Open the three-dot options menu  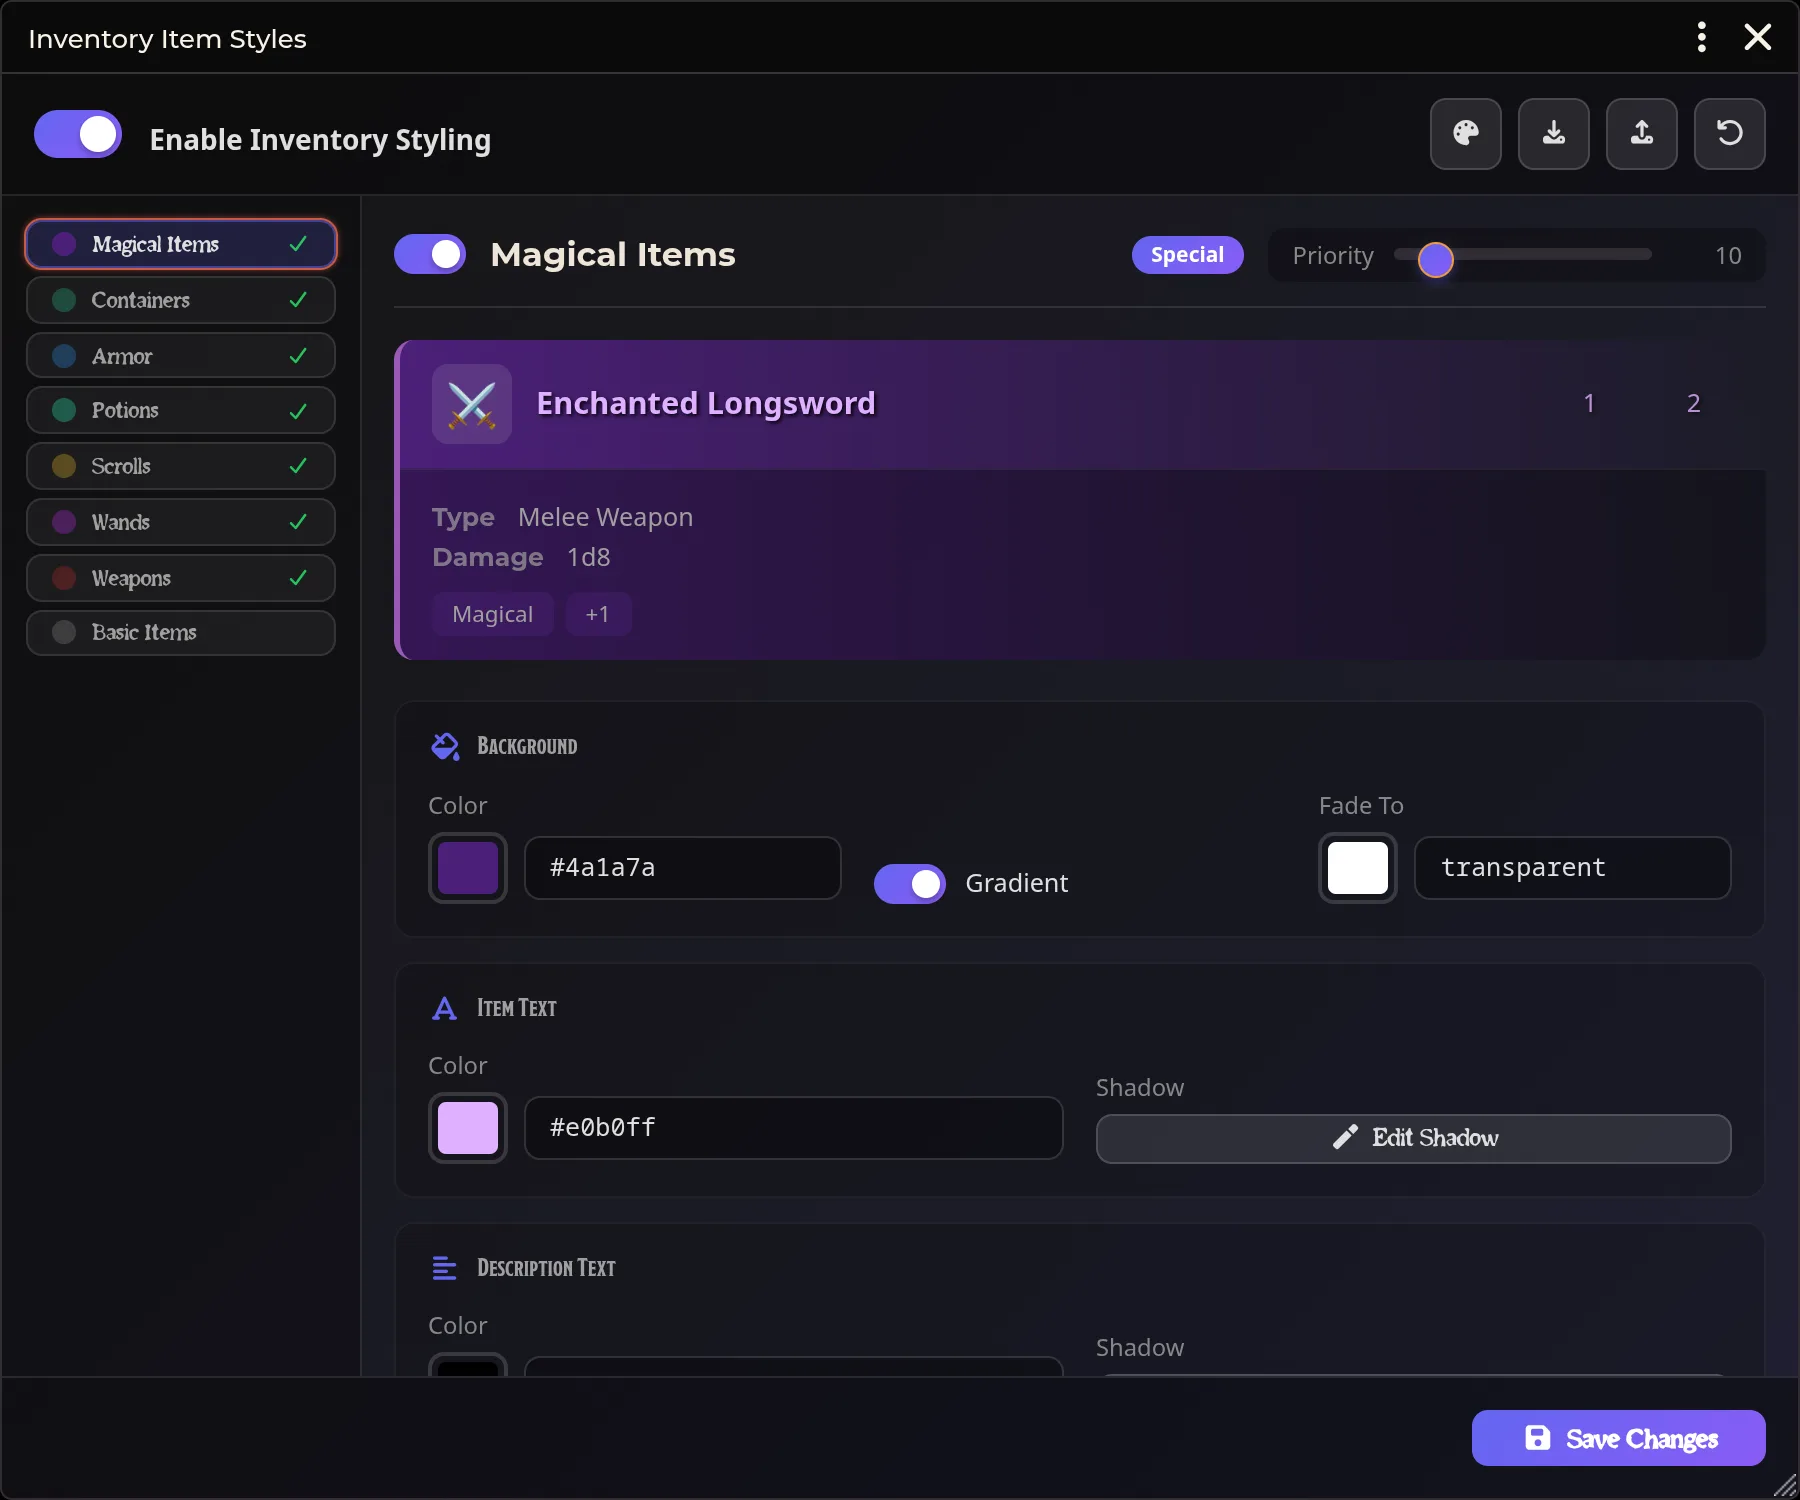1701,37
